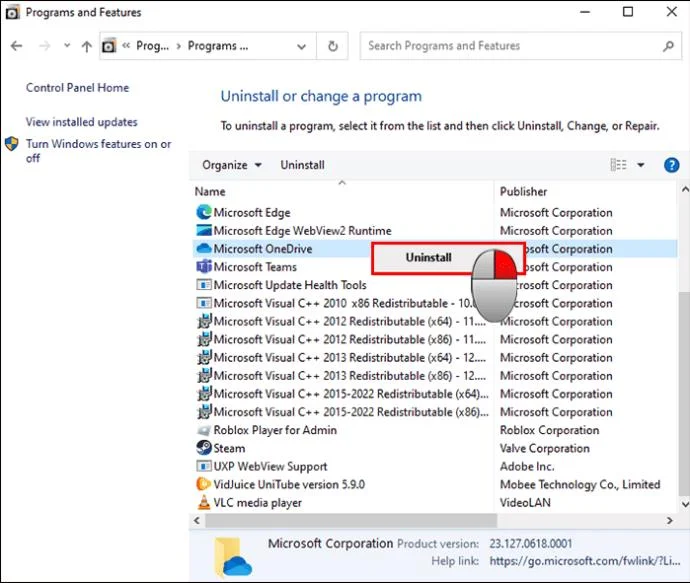Click the toolbar Uninstall button
The height and width of the screenshot is (583, 690).
[x=302, y=165]
